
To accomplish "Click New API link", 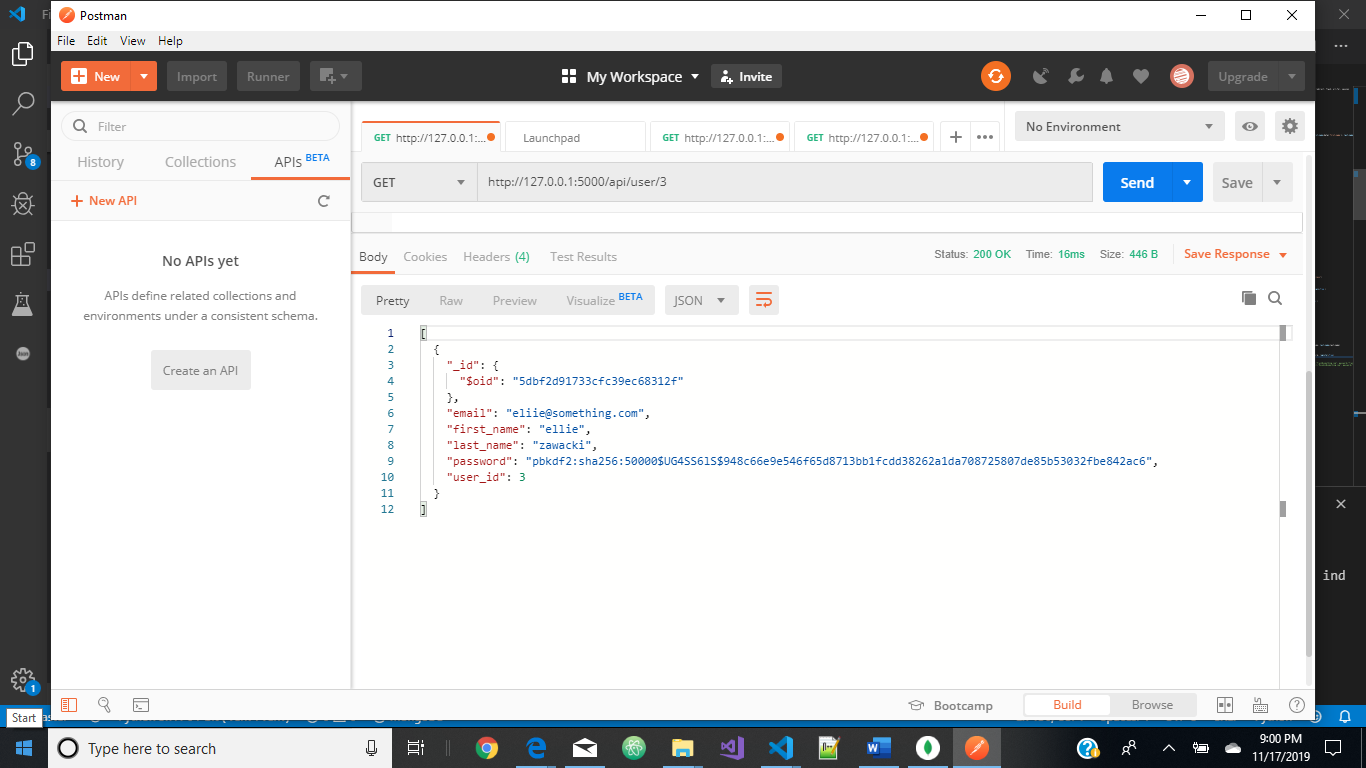I will (x=104, y=201).
